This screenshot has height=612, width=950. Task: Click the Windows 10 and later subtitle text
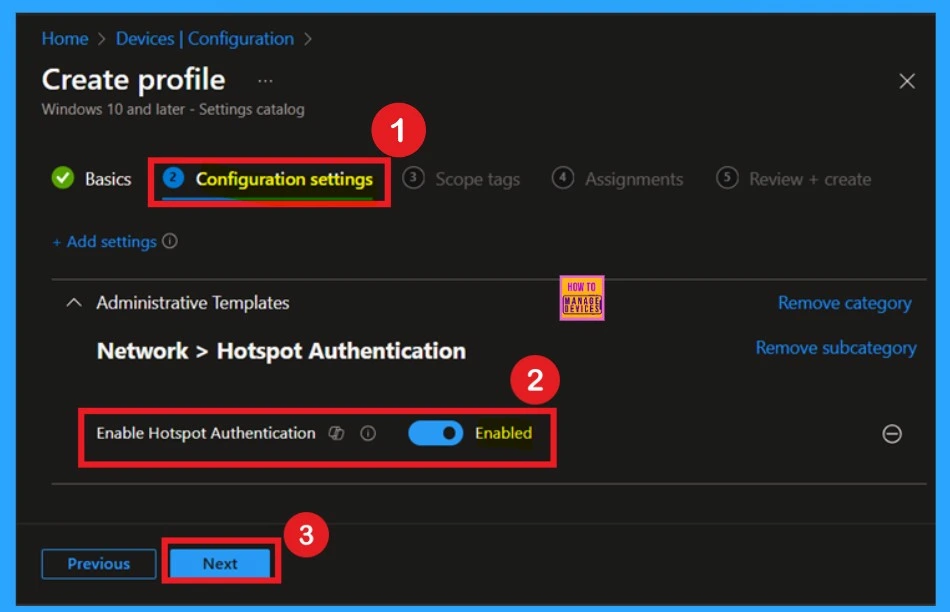tap(173, 110)
